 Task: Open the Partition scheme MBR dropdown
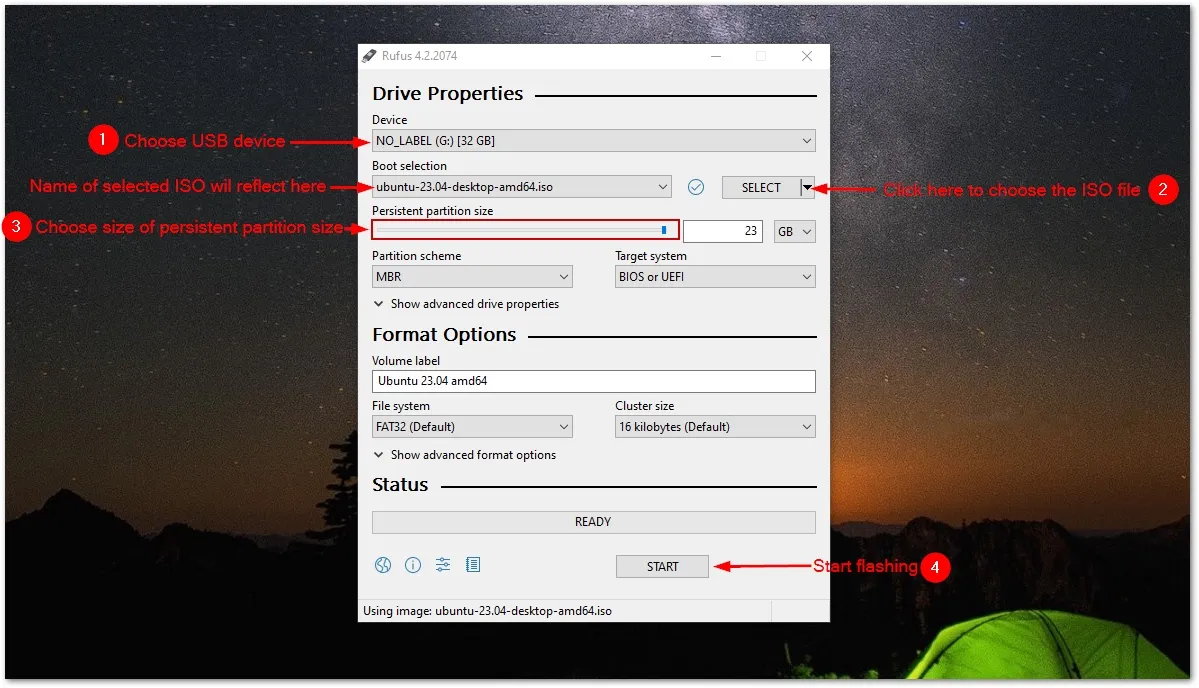pos(472,277)
